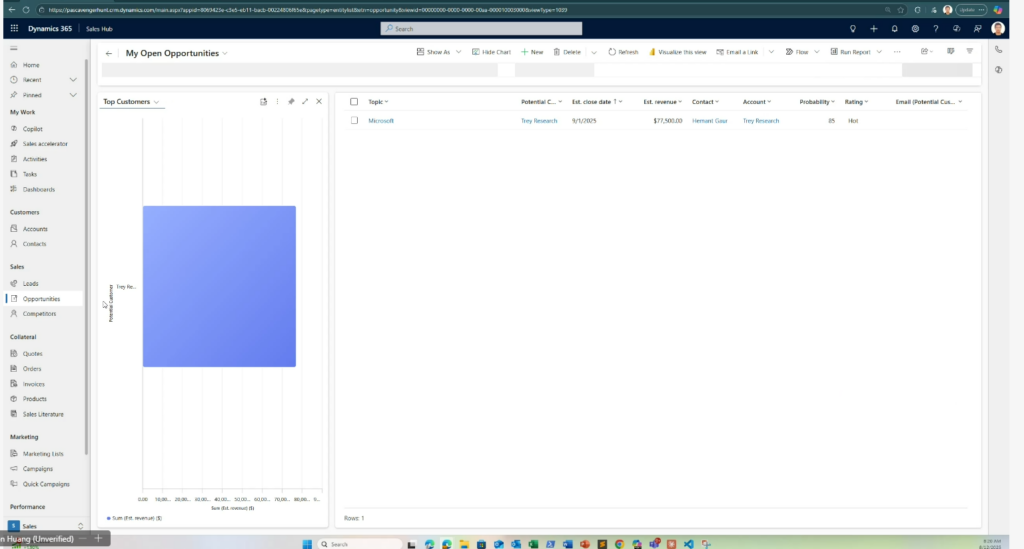Open the My Open Opportunities view selector

(176, 54)
